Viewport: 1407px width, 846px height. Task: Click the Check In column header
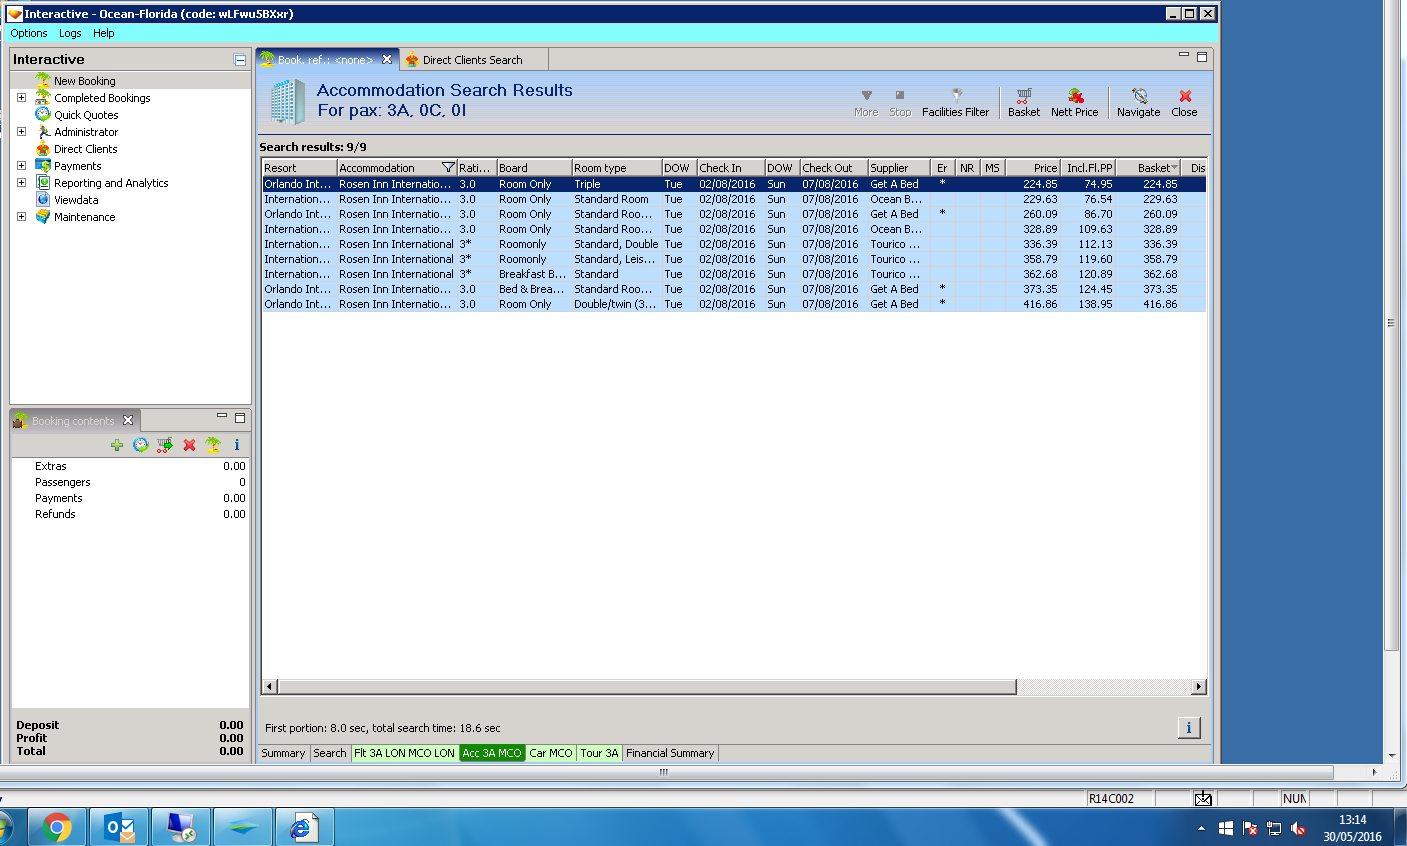(731, 167)
